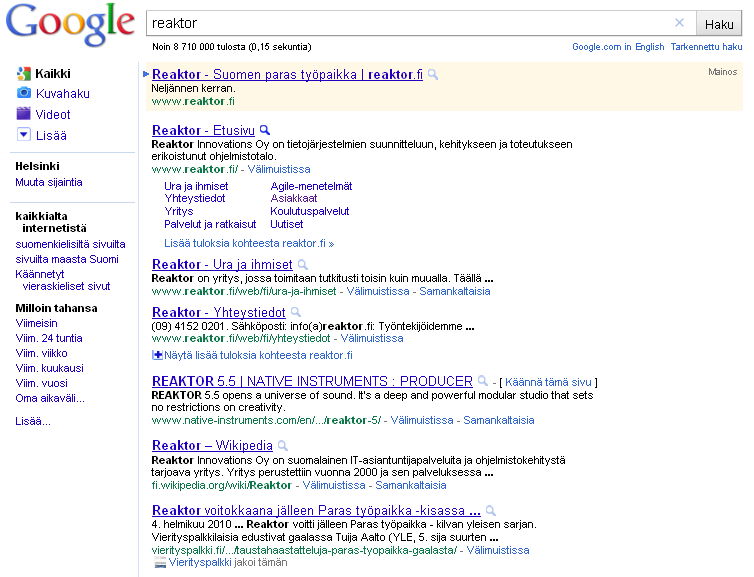Open Reaktor - Etusivu result

(203, 130)
